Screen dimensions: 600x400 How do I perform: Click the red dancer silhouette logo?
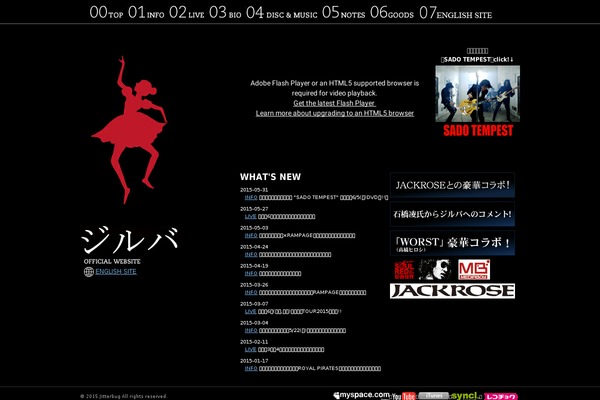point(129,130)
